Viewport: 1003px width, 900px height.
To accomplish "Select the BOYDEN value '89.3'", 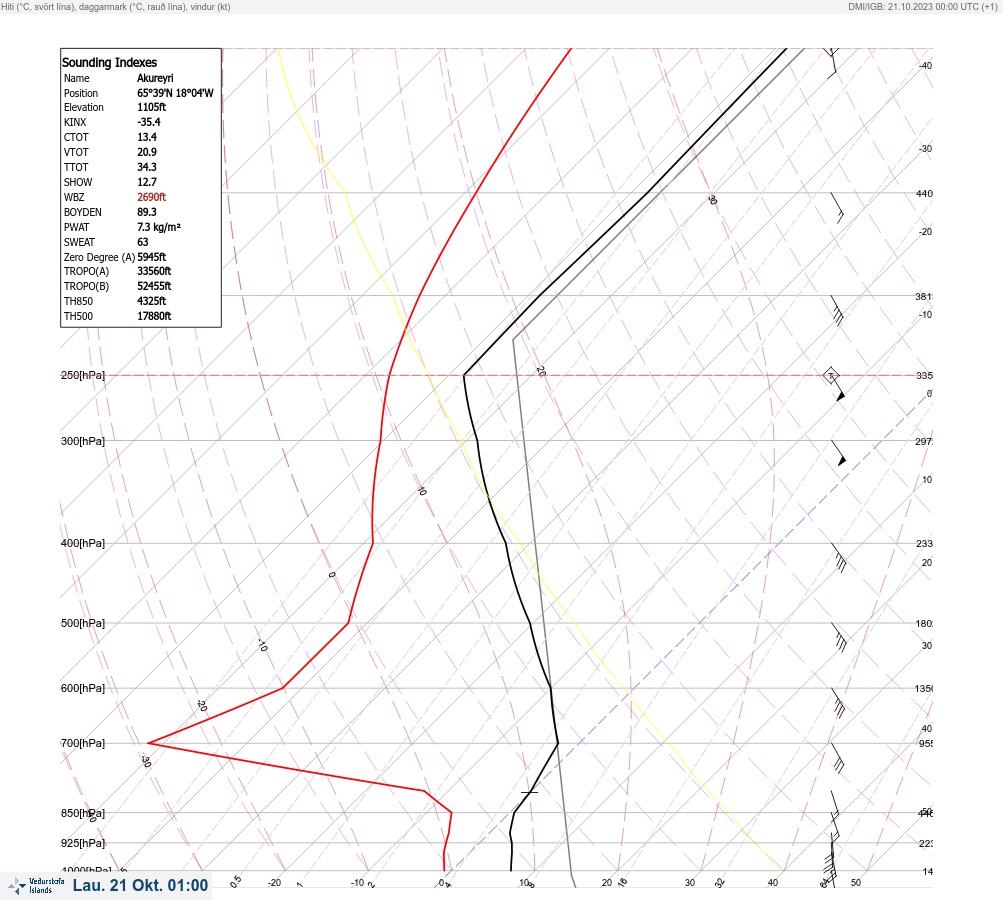I will (146, 212).
